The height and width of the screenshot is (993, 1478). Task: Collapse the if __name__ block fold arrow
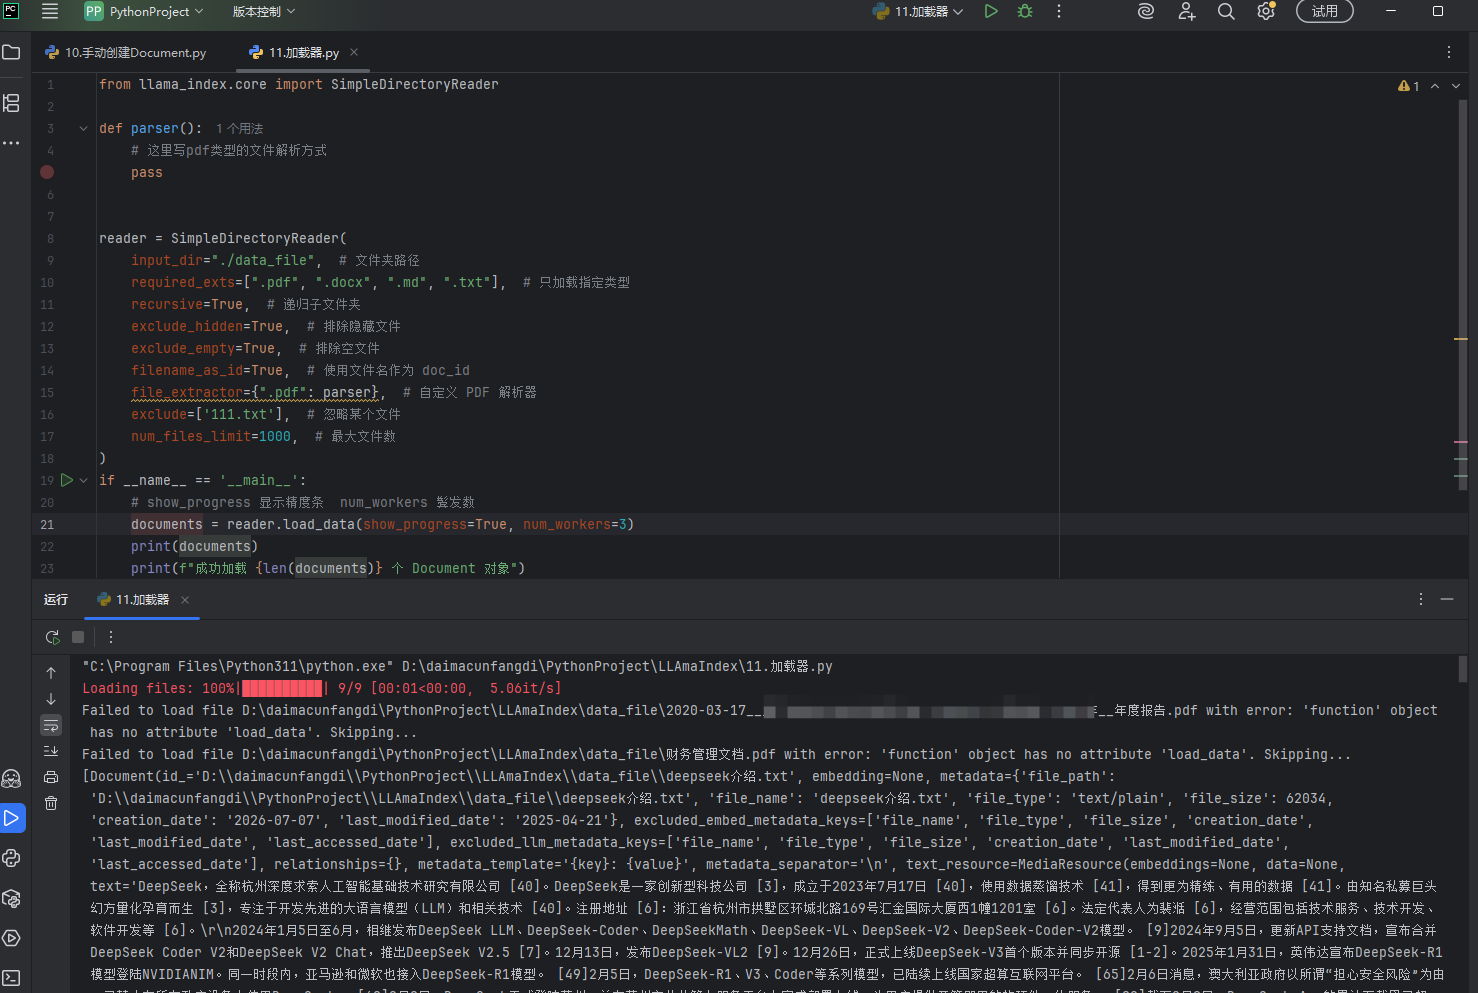pyautogui.click(x=83, y=480)
